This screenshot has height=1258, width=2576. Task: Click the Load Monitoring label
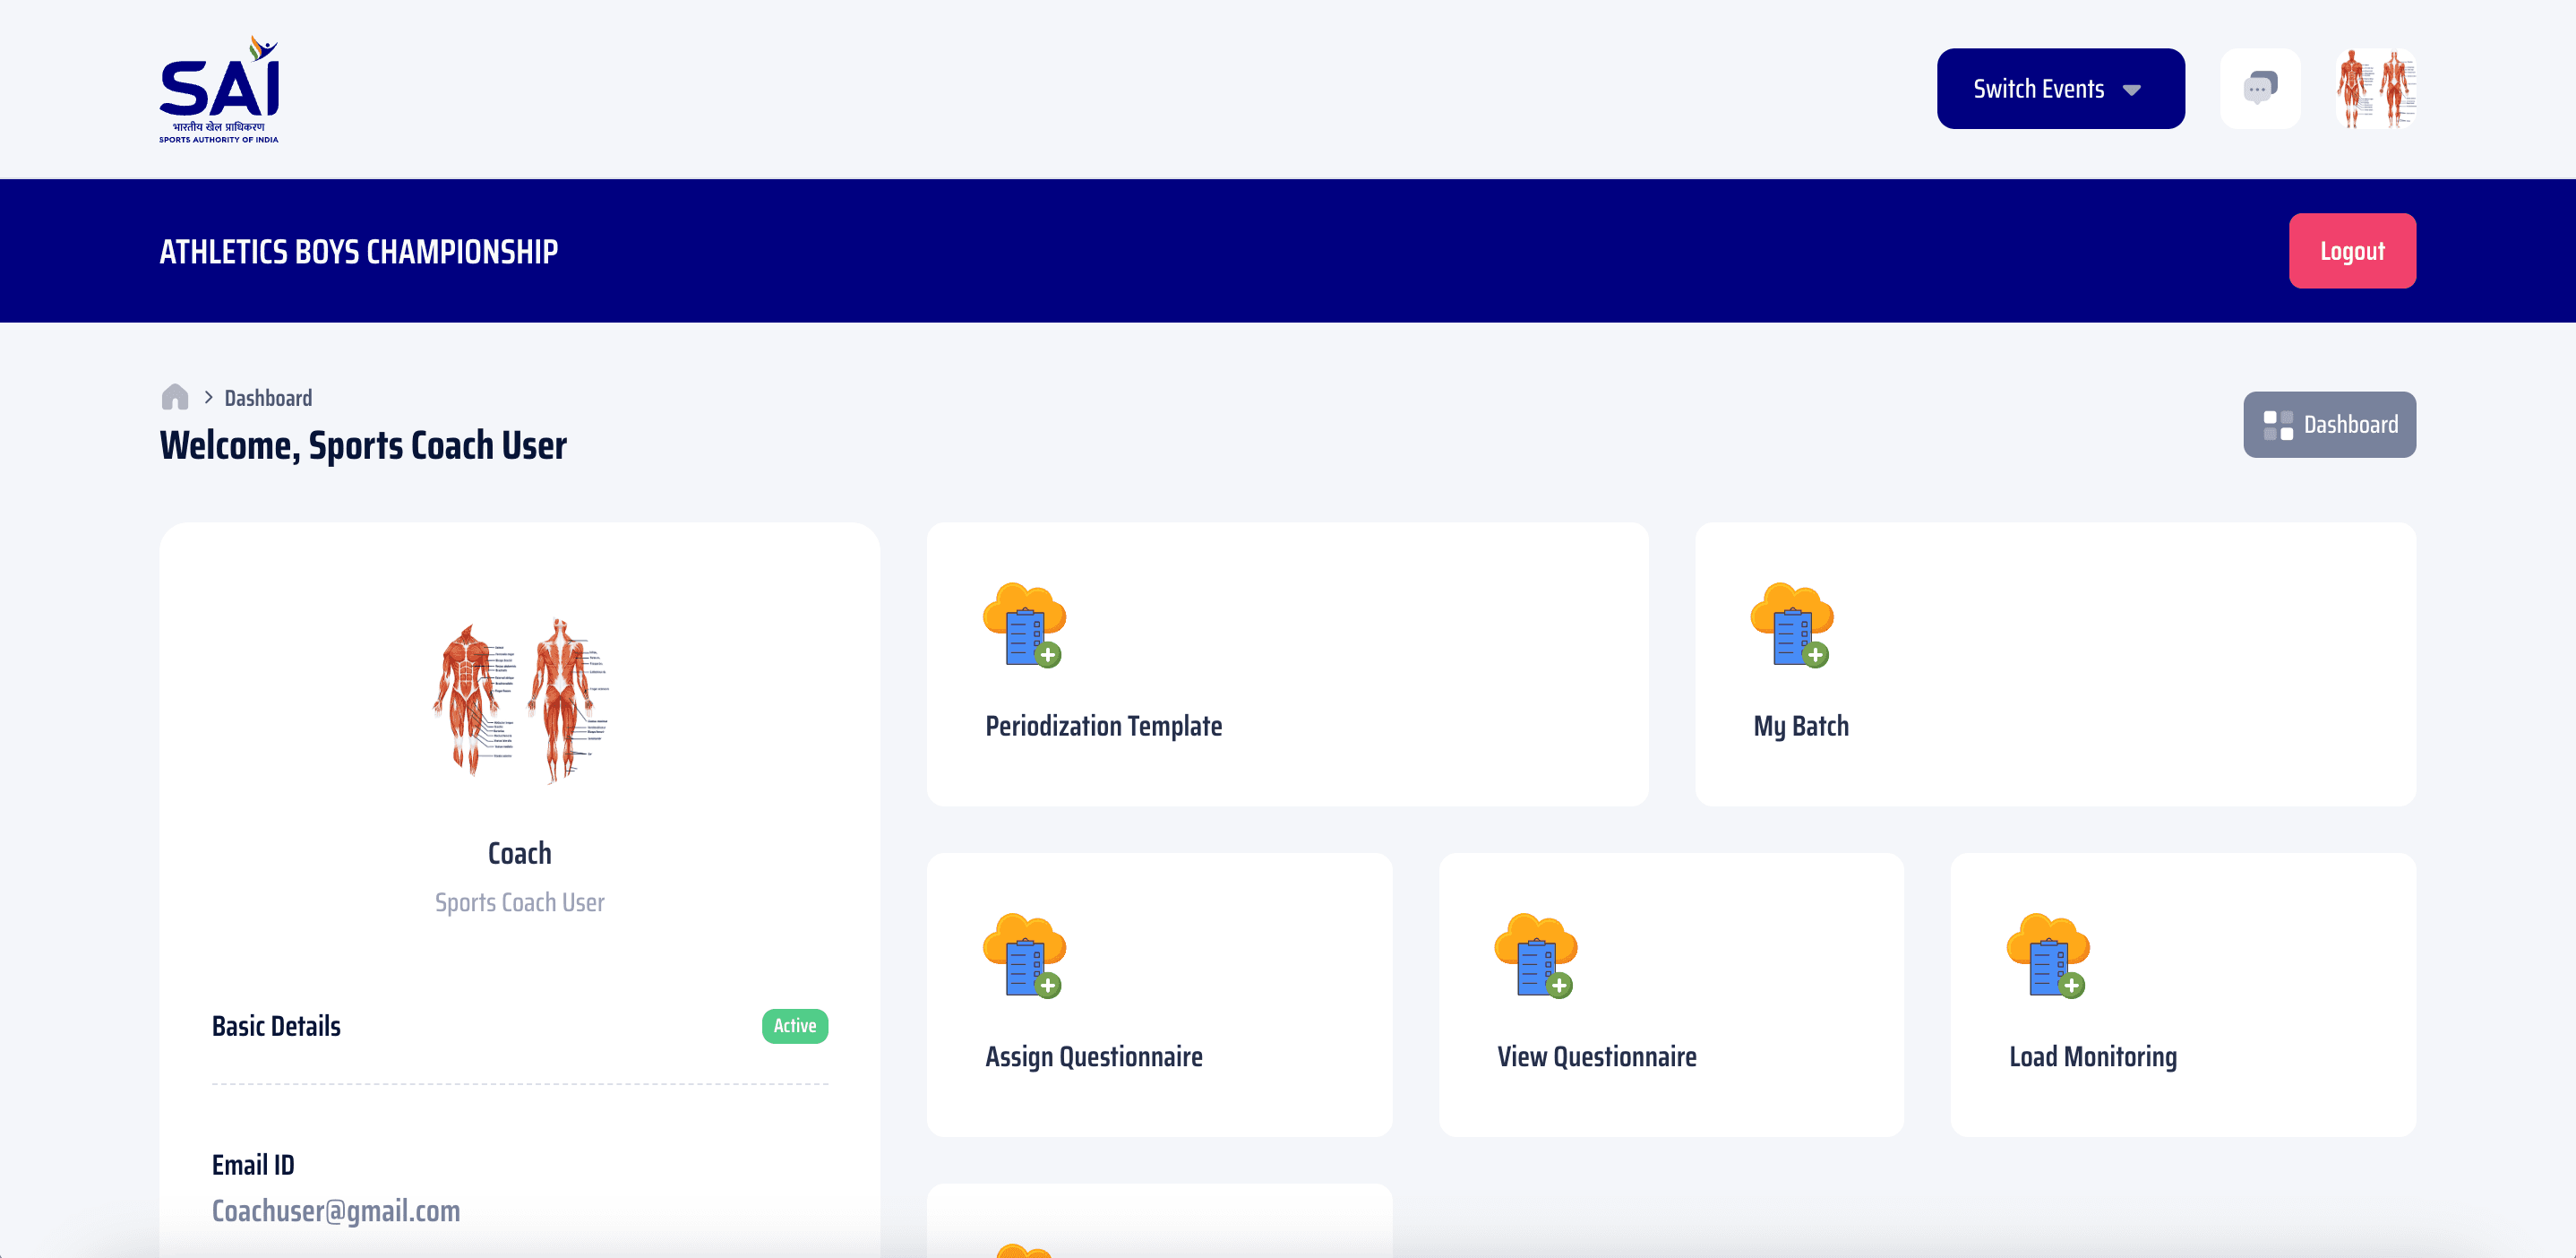click(x=2093, y=1057)
